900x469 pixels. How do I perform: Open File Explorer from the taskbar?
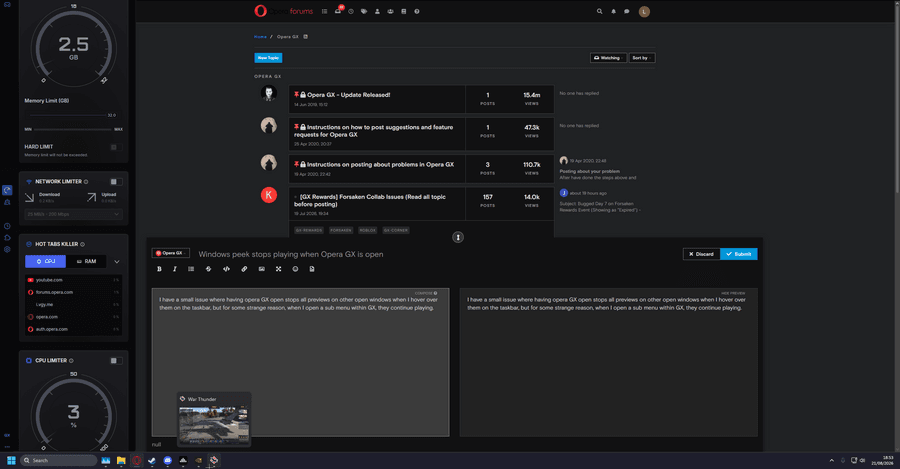pos(121,460)
